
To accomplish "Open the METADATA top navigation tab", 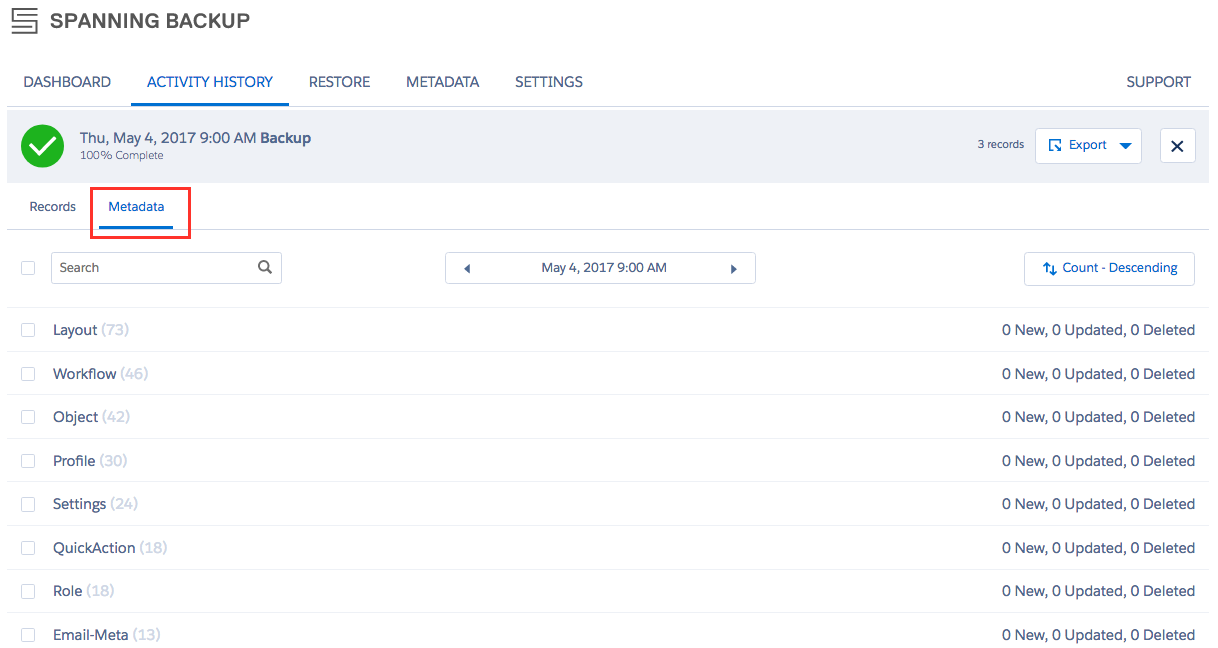I will pyautogui.click(x=442, y=82).
